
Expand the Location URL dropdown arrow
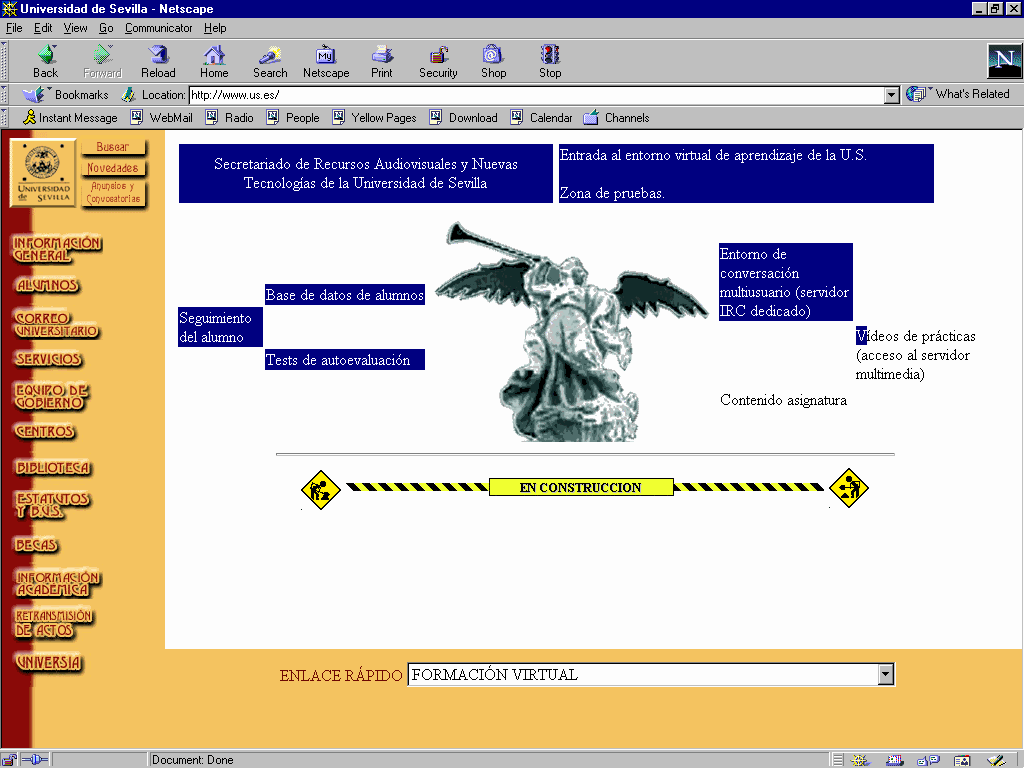click(x=892, y=96)
